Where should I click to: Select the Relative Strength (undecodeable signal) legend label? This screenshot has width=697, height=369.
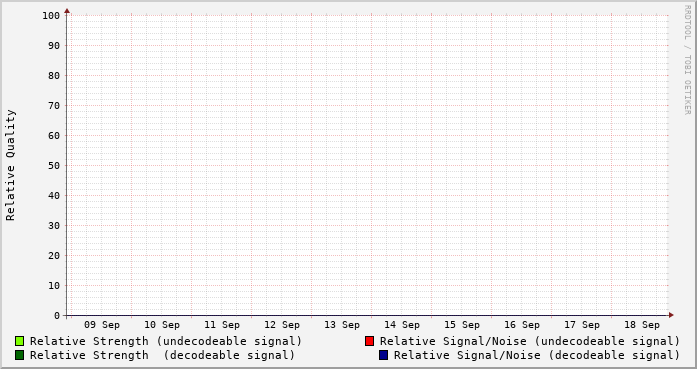166,341
